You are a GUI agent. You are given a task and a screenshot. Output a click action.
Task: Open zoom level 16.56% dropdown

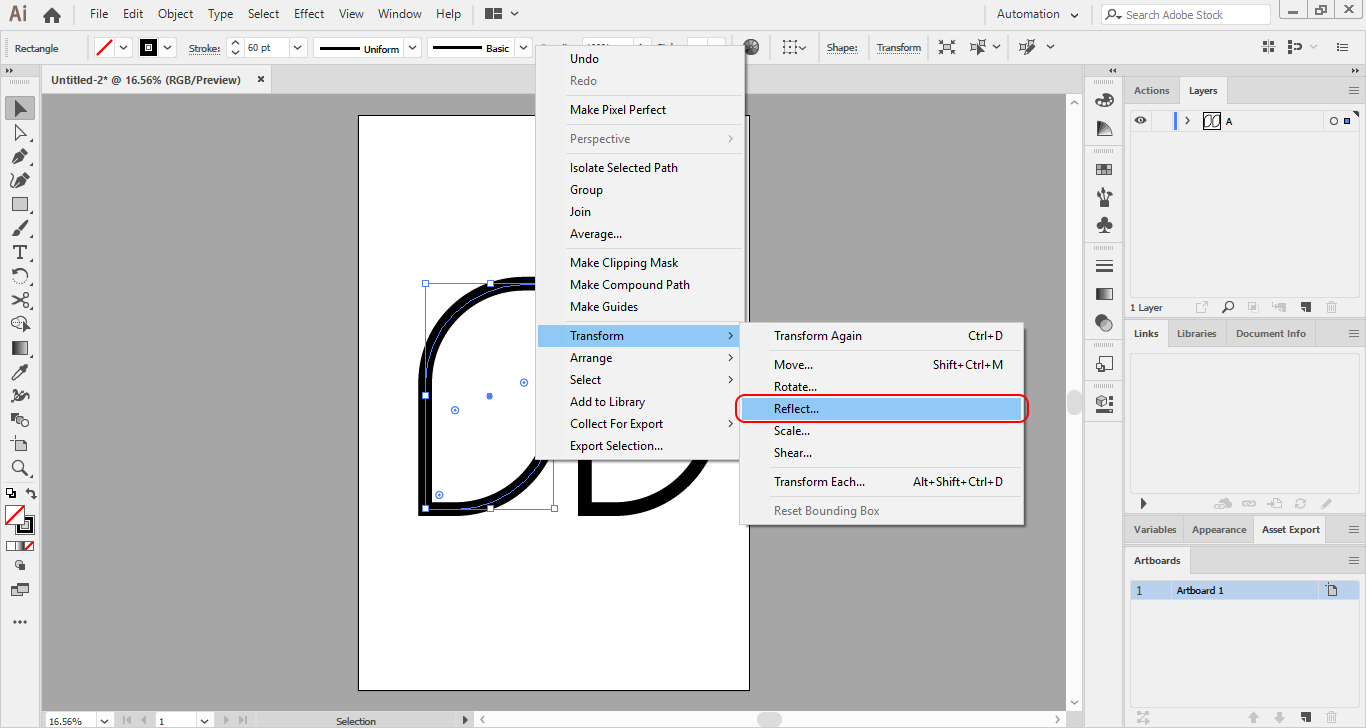click(102, 720)
